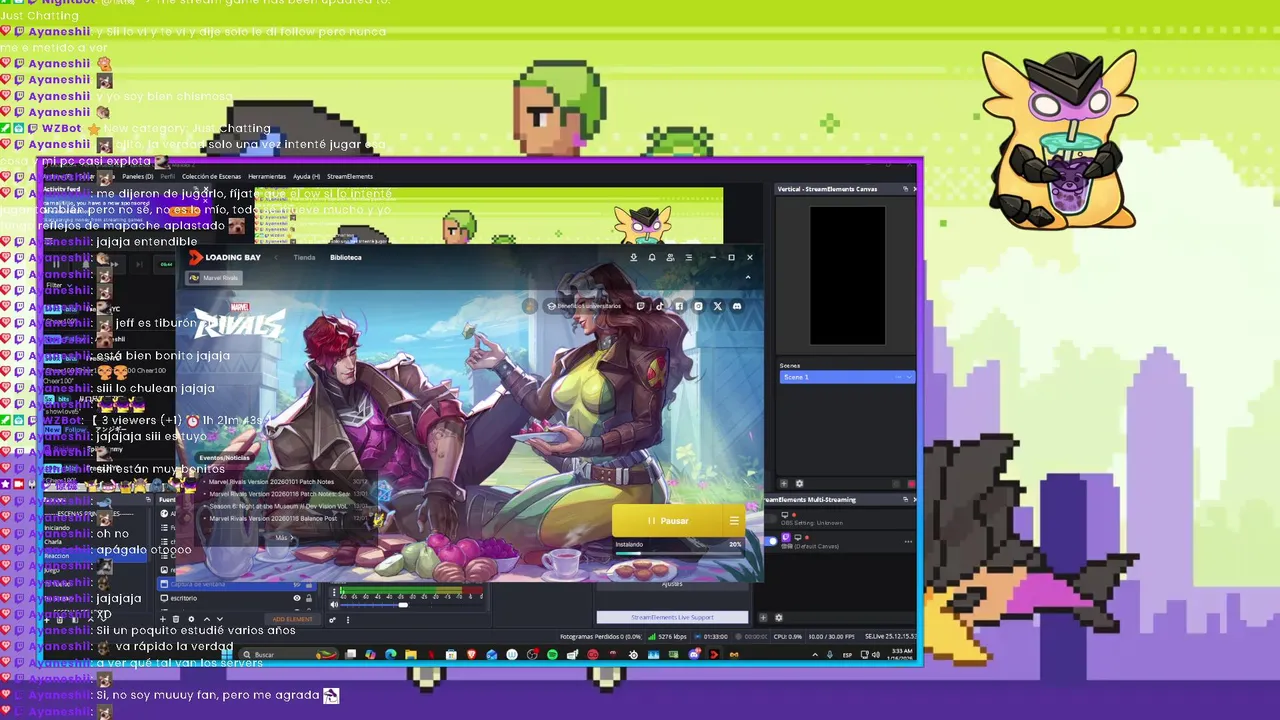This screenshot has width=1280, height=720.
Task: Undock the Vertical StreamElements Canvas panel
Action: point(906,189)
